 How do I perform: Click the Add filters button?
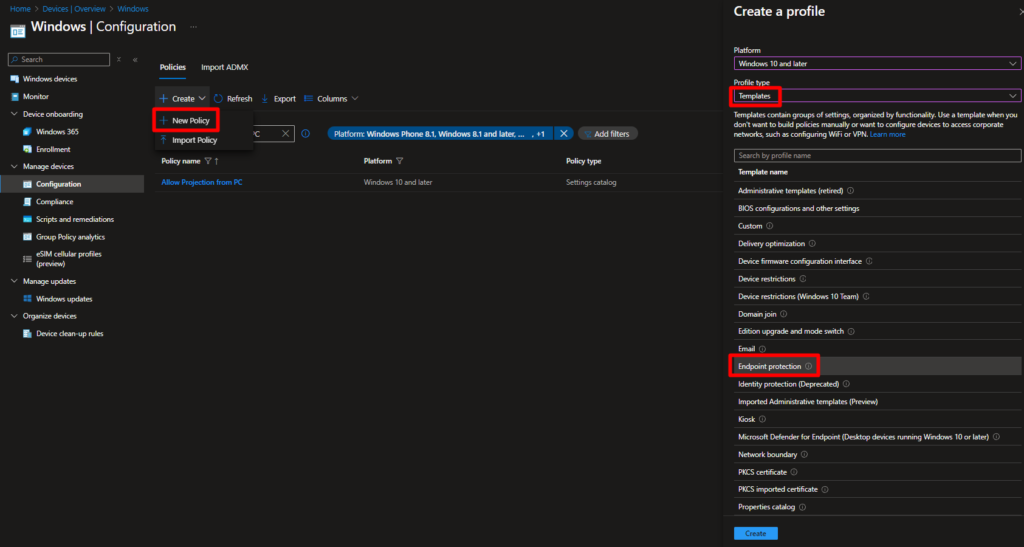coord(607,134)
